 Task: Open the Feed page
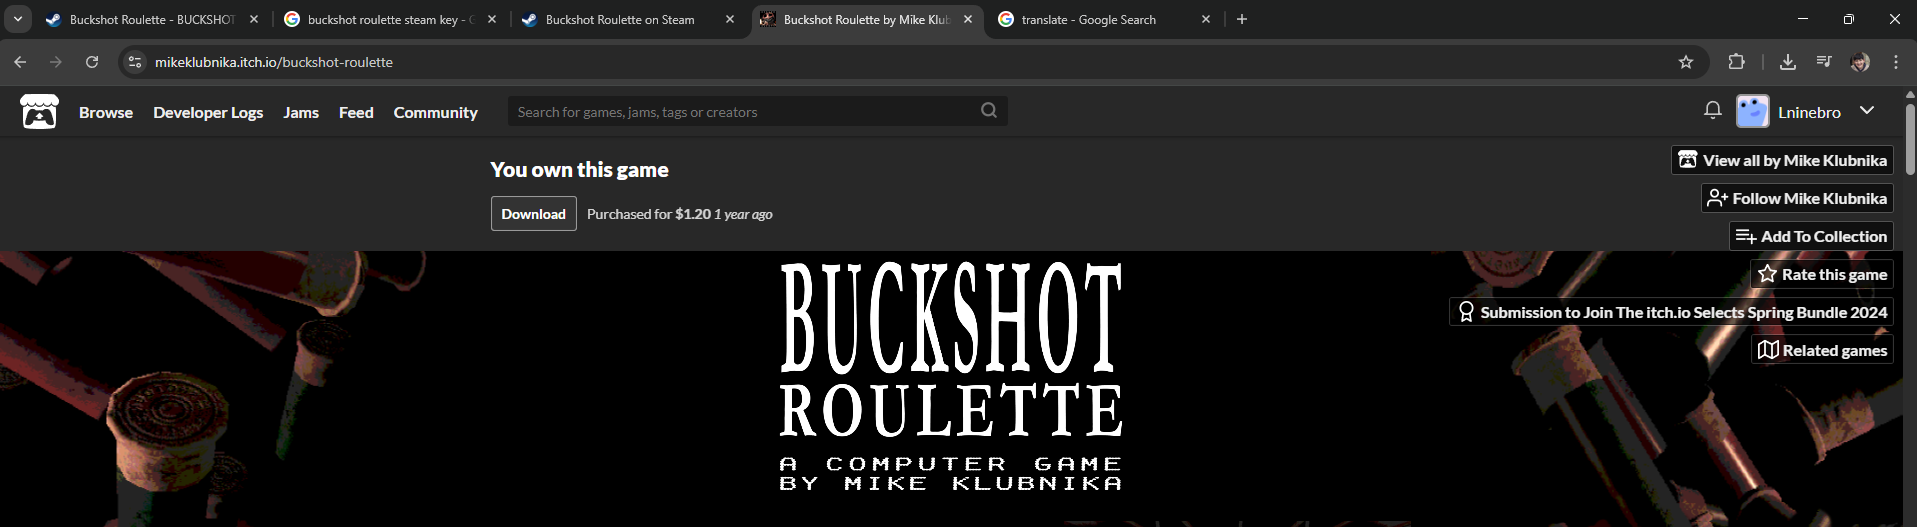[x=356, y=112]
